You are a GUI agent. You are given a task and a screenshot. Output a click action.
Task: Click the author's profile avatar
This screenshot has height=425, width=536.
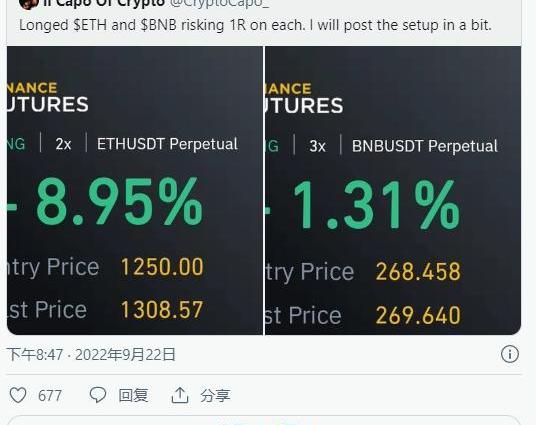pyautogui.click(x=29, y=4)
